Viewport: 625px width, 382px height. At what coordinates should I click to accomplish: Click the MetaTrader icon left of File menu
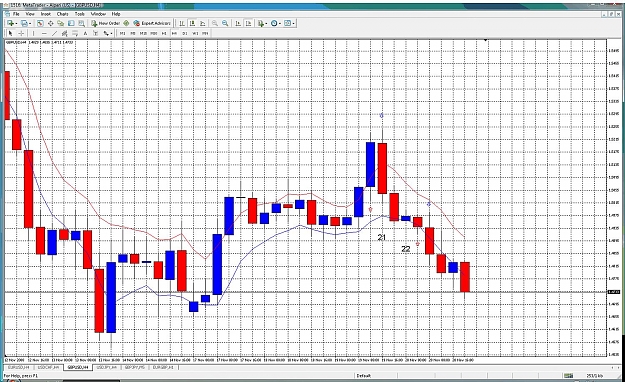8,14
